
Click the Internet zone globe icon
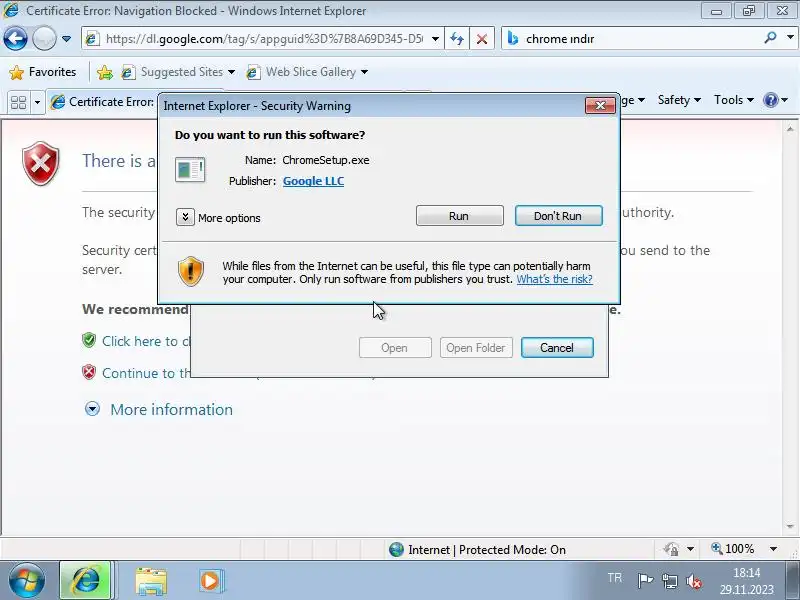tap(396, 549)
